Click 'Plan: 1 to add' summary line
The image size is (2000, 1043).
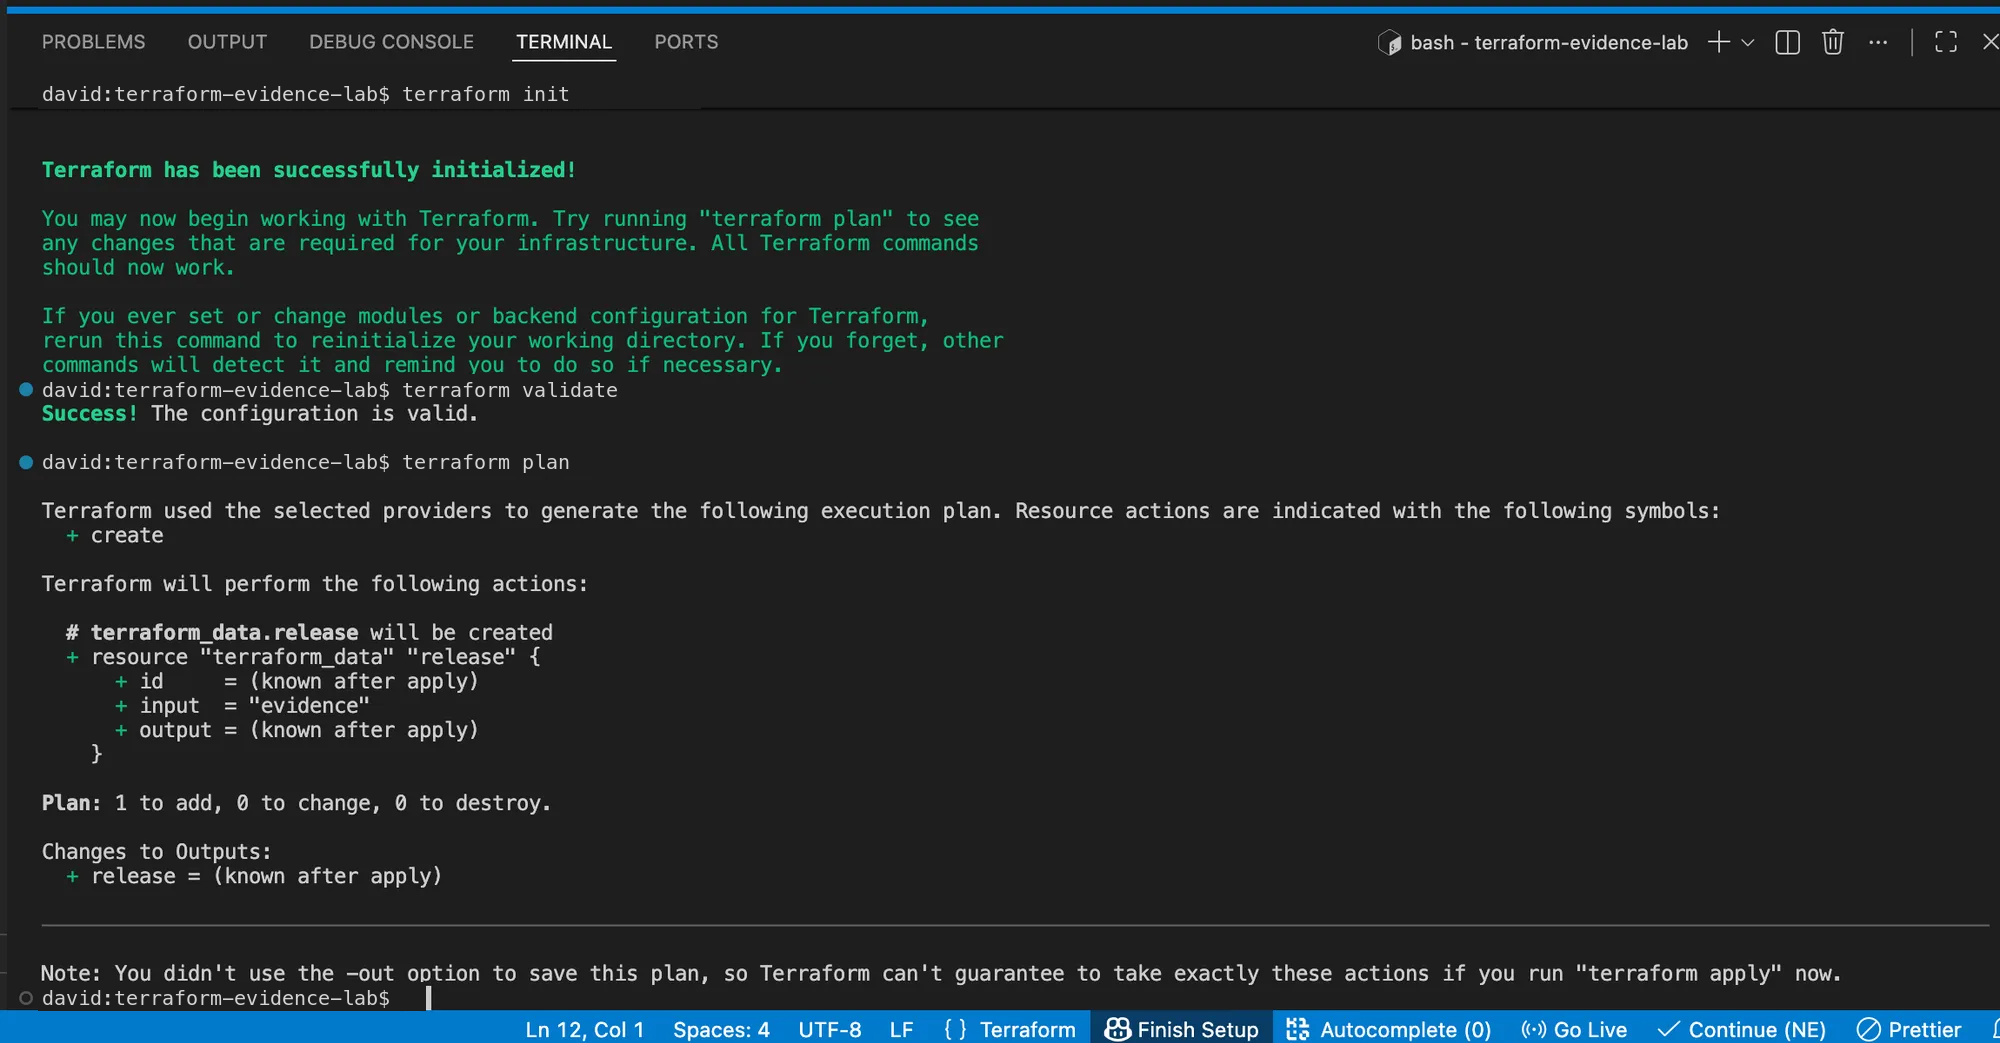296,803
